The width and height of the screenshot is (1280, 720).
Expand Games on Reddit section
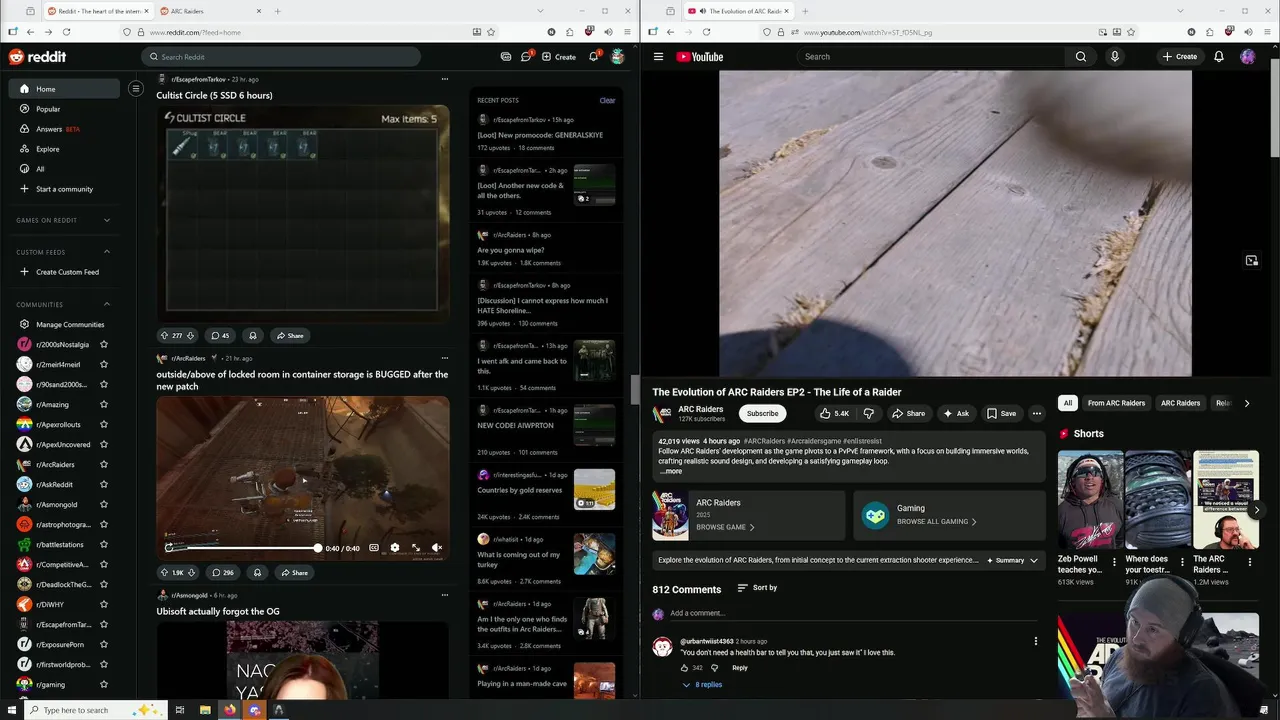[107, 220]
